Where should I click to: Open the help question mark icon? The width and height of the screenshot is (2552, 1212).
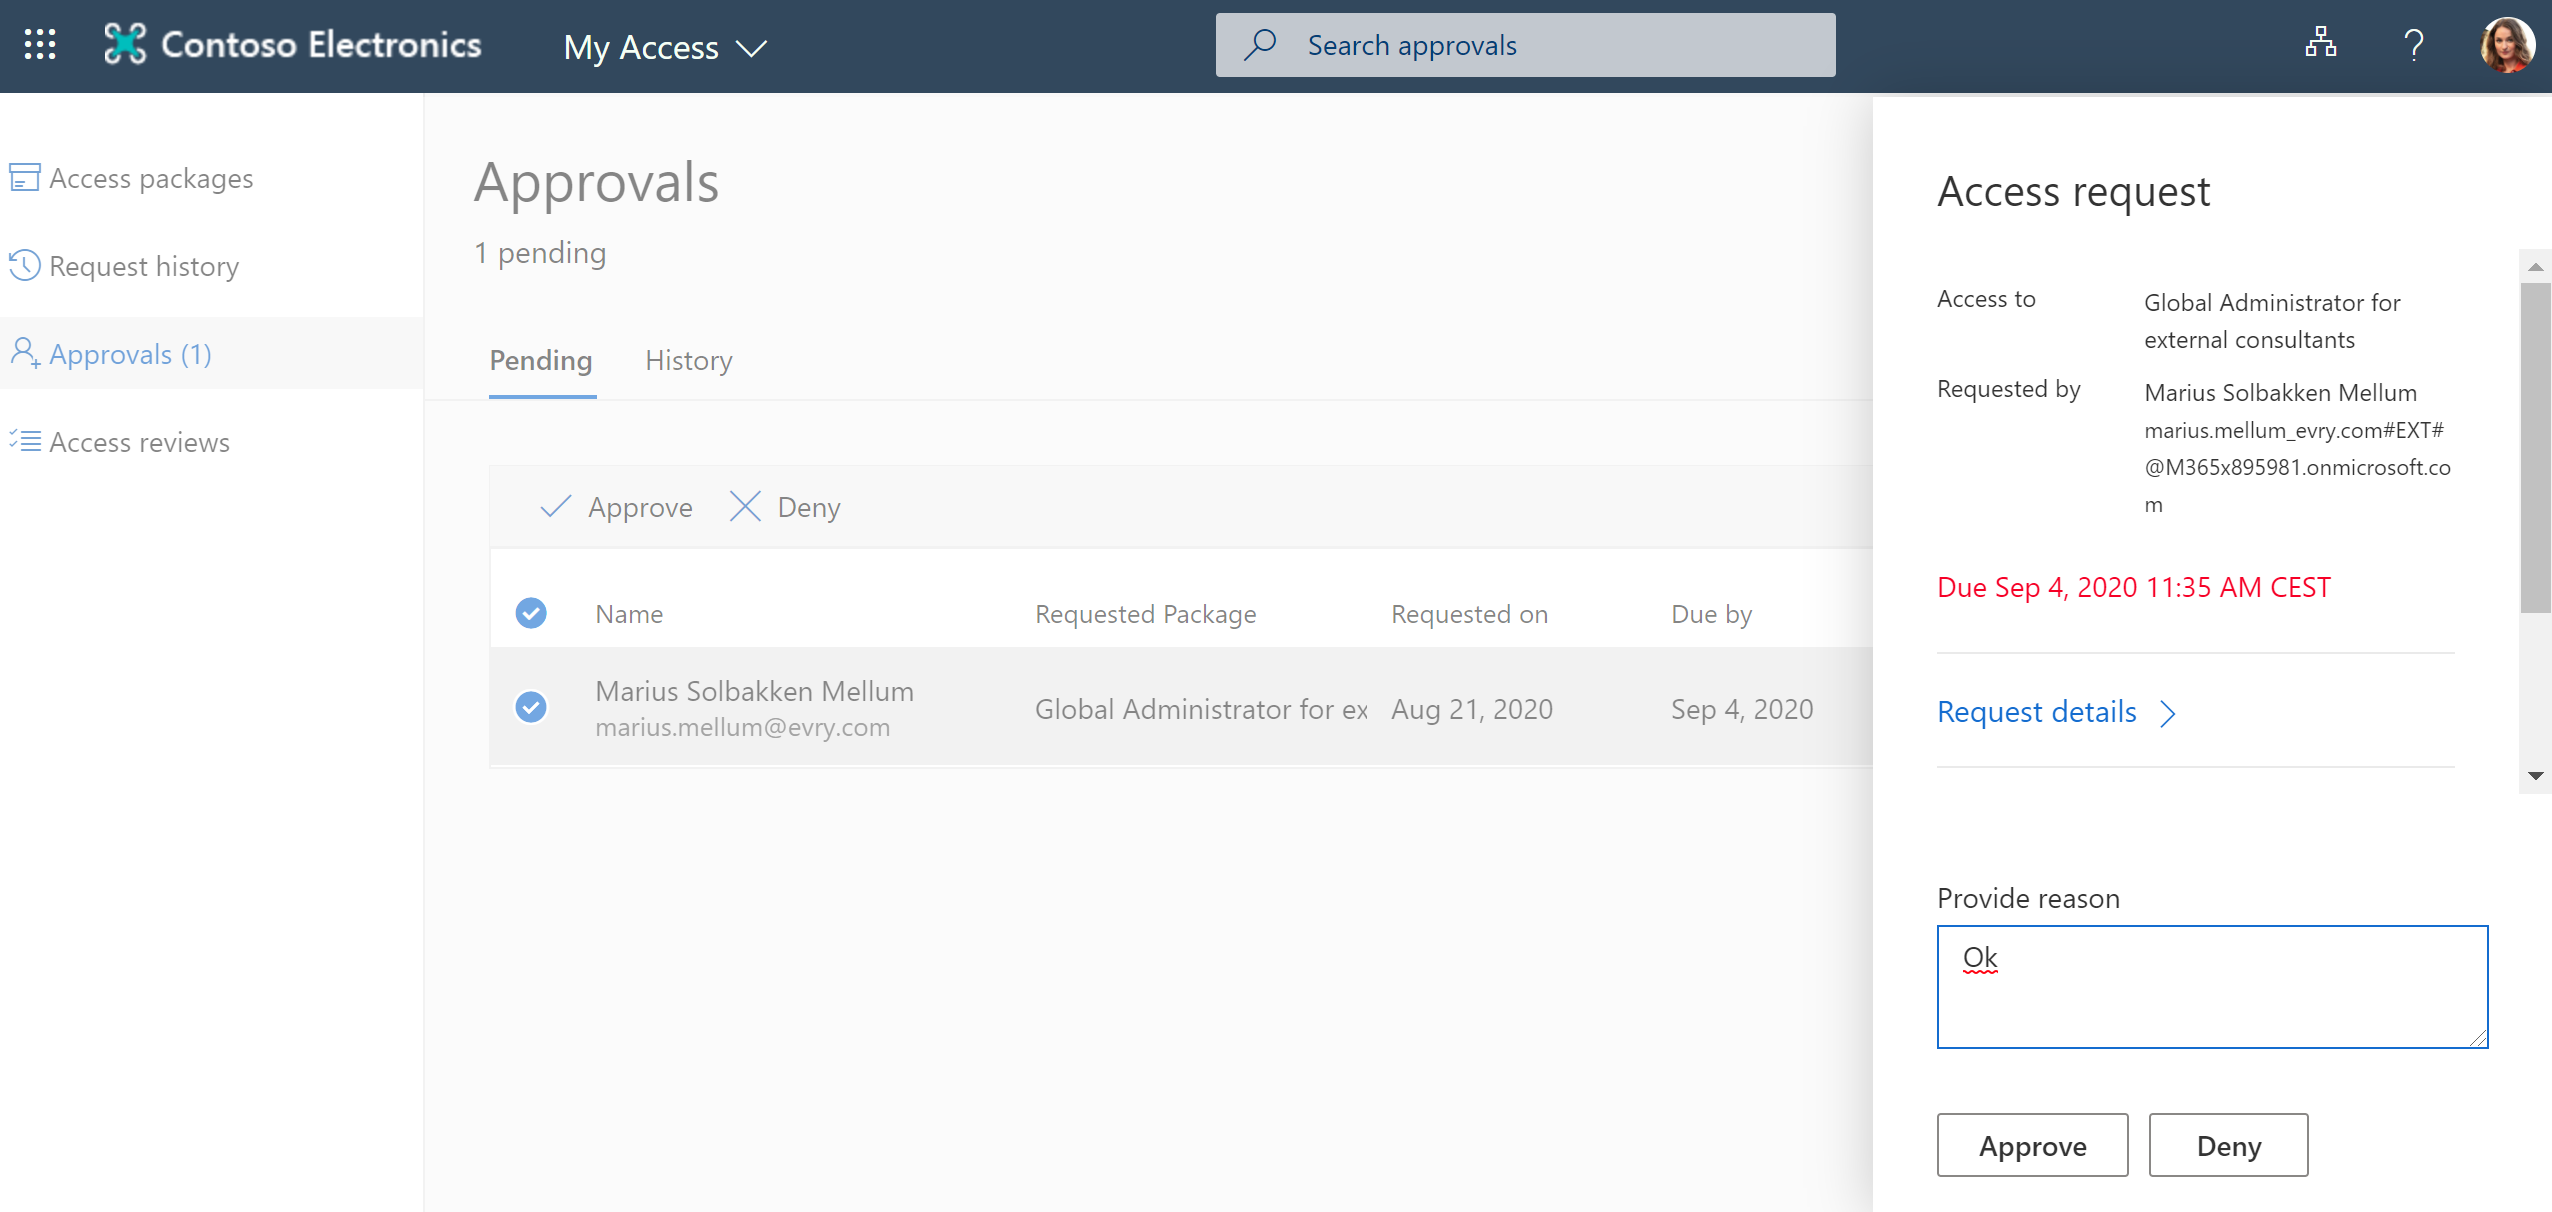click(x=2415, y=45)
